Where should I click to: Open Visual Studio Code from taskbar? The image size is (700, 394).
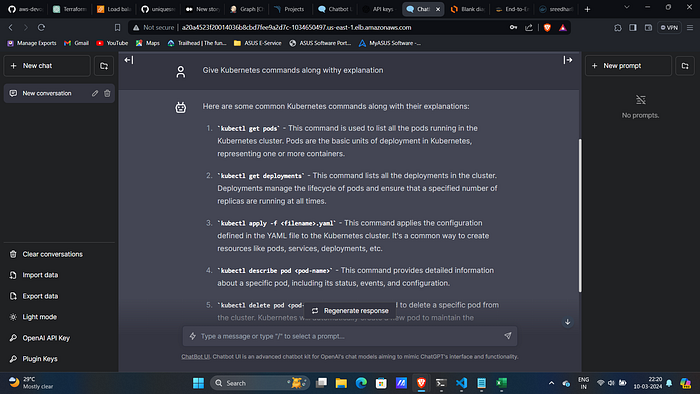click(461, 383)
